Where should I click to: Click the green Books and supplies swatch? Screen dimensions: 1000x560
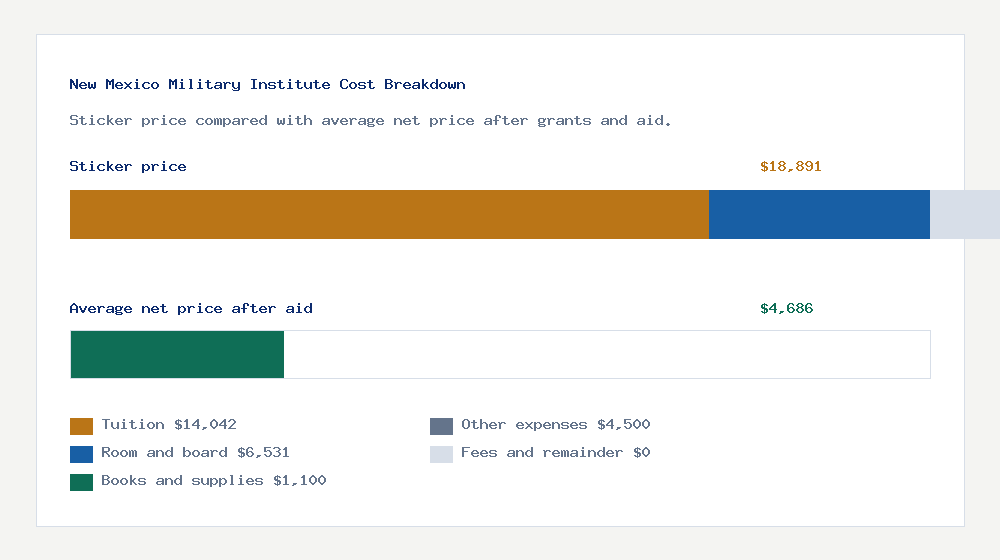81,482
